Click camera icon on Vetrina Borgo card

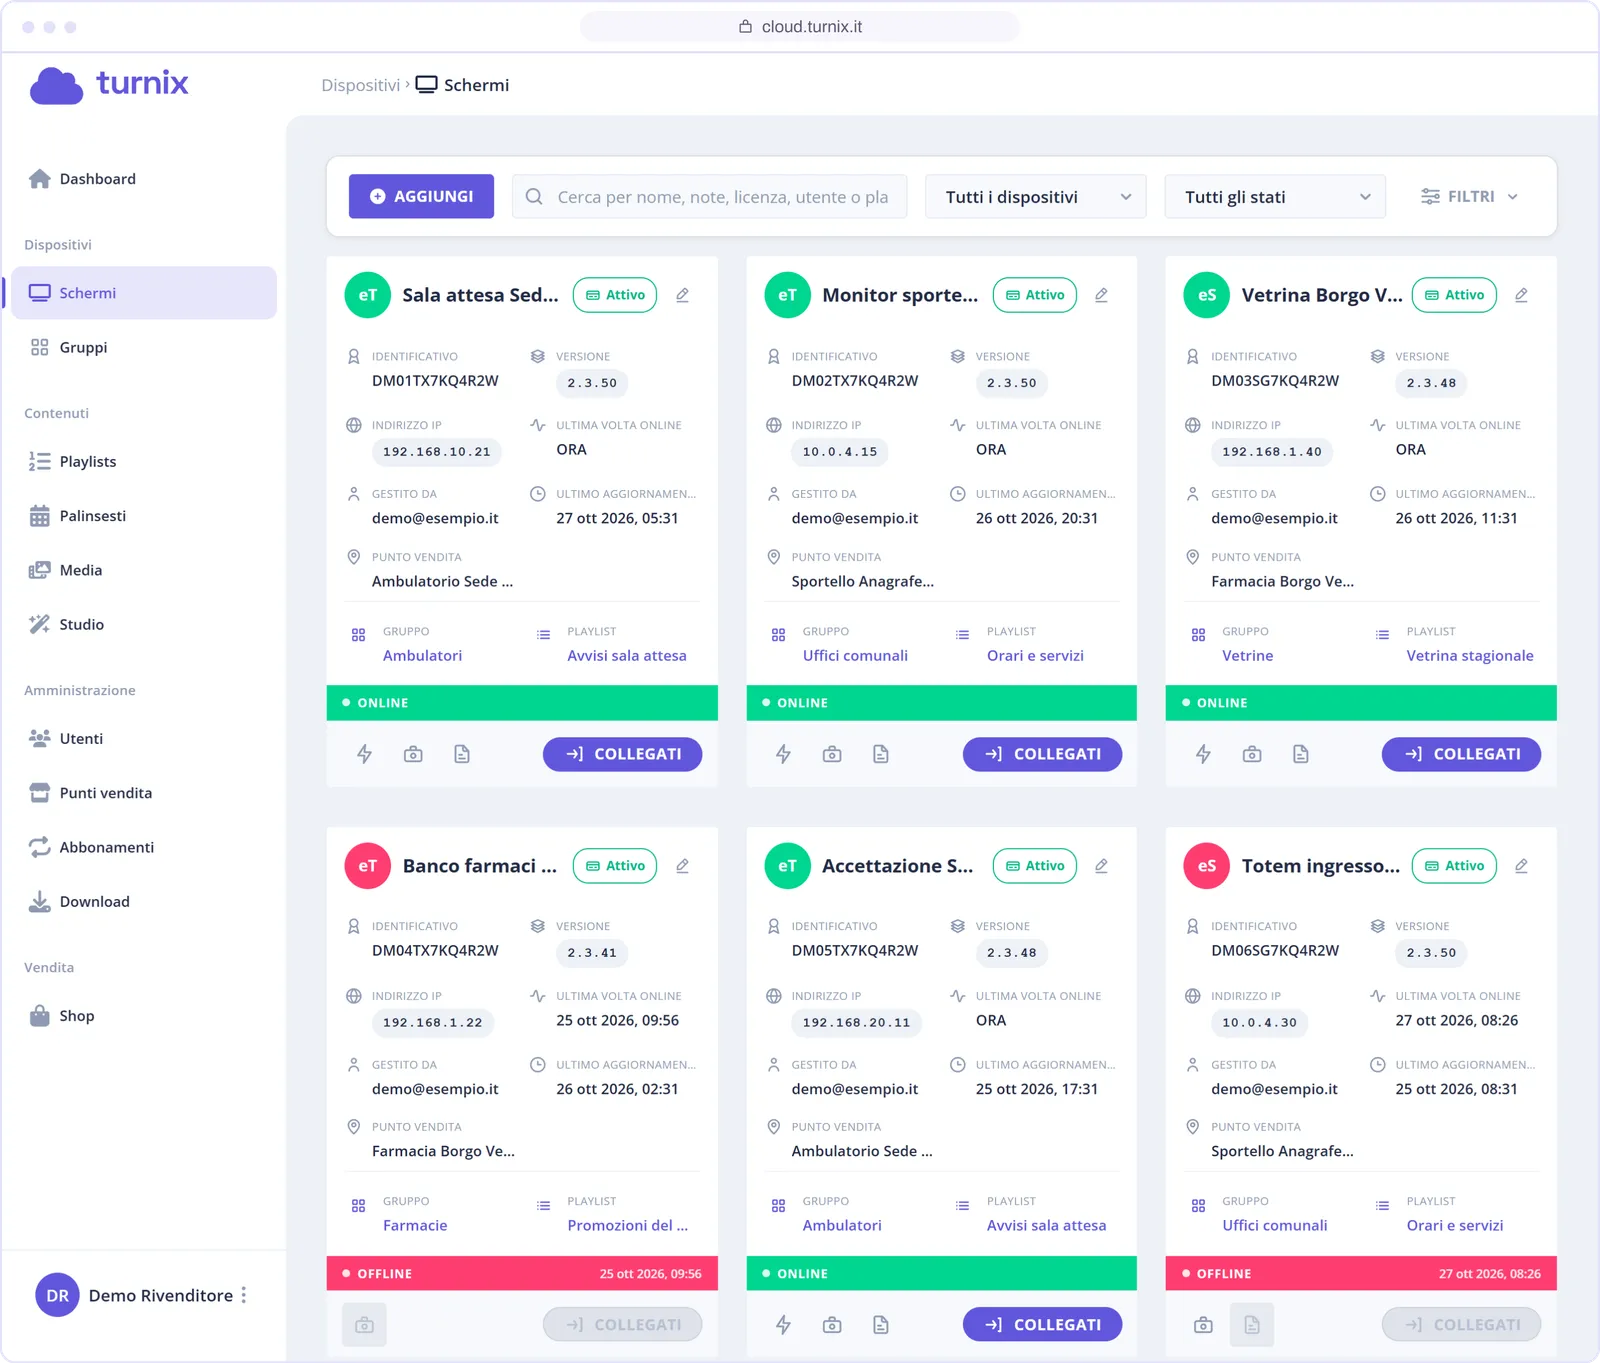[1252, 754]
